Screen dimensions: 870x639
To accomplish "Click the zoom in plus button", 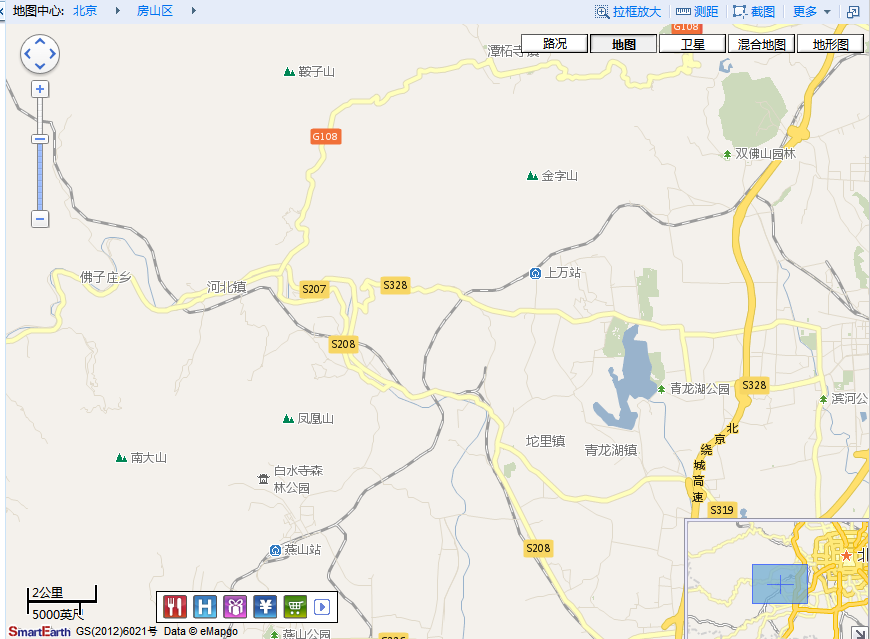I will pos(40,89).
